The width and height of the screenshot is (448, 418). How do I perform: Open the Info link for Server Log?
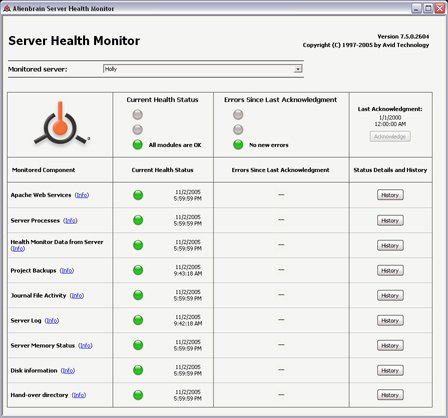(x=52, y=320)
